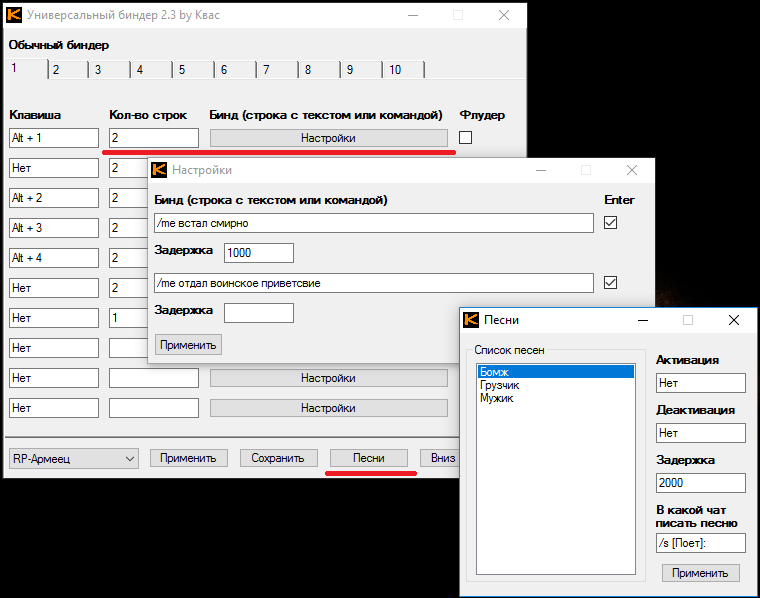Screen dimensions: 760x598
Task: Open tab 10 of the binder
Action: (x=395, y=70)
